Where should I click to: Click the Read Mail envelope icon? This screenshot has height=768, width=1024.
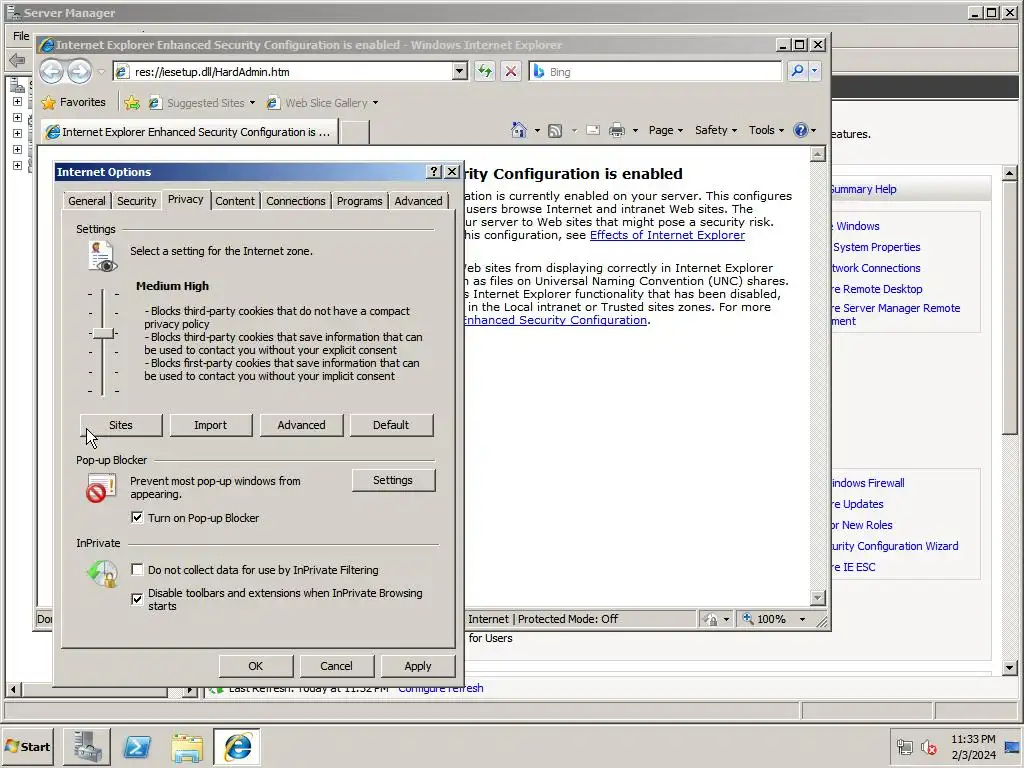[x=592, y=130]
